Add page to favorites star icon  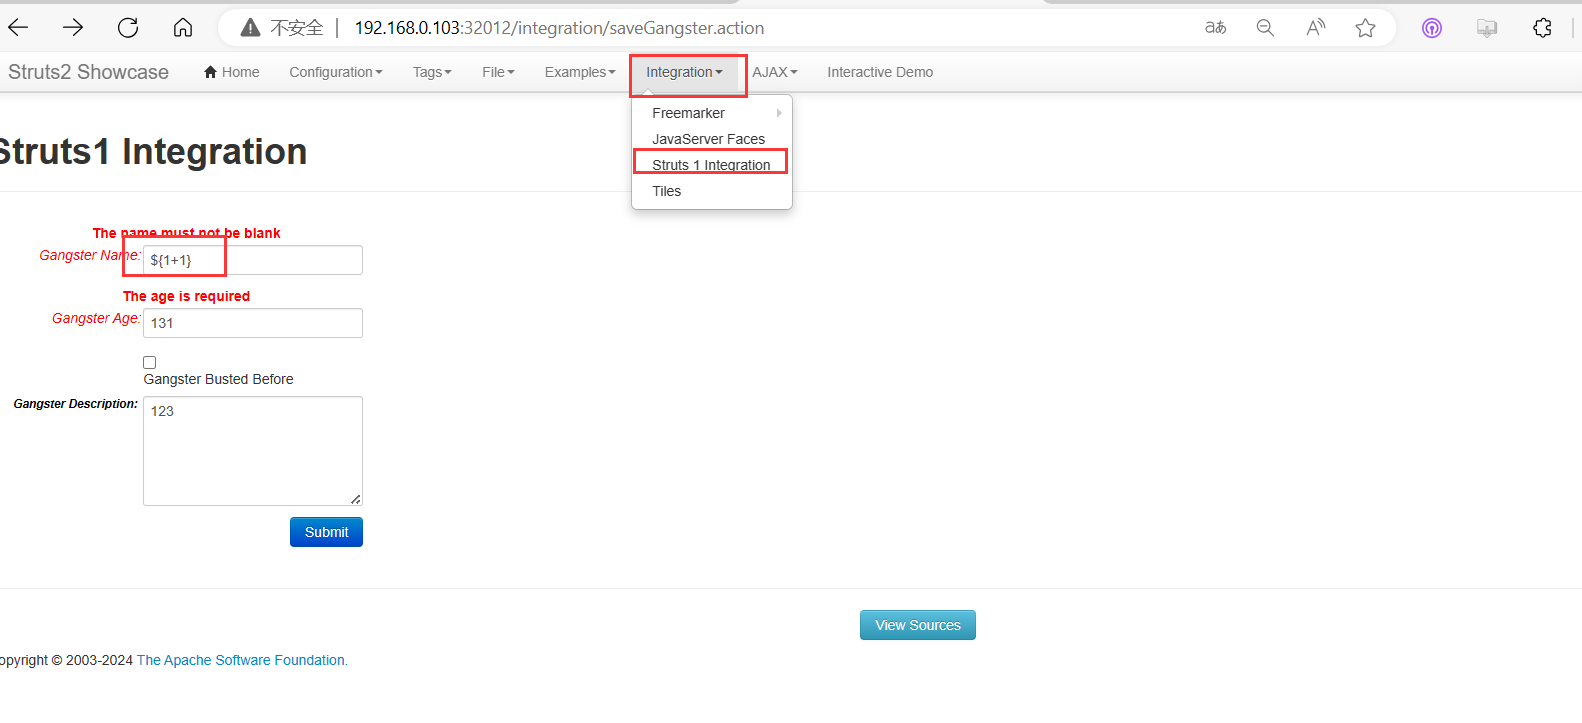pyautogui.click(x=1365, y=28)
